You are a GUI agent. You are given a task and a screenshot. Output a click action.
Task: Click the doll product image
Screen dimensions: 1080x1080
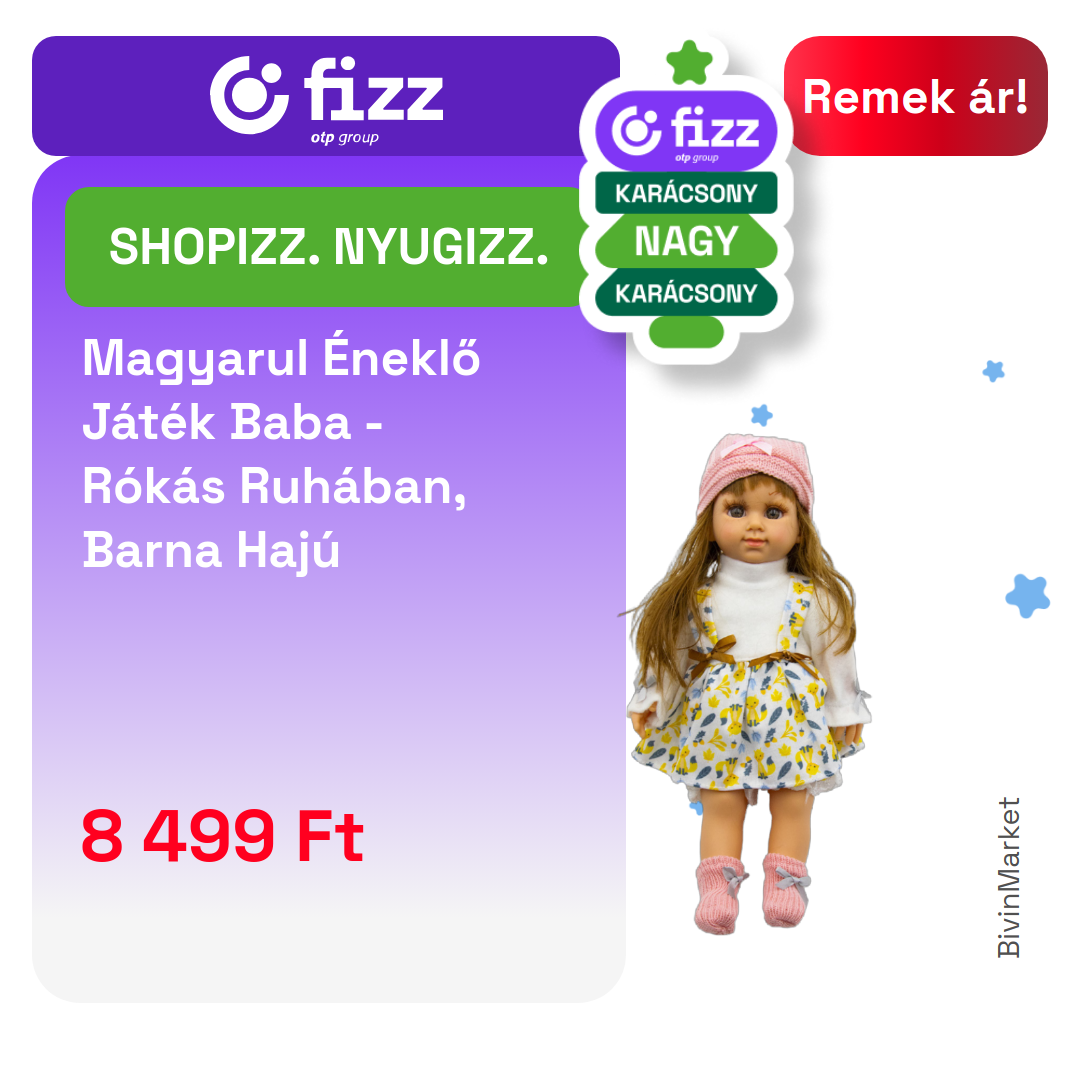[x=749, y=684]
